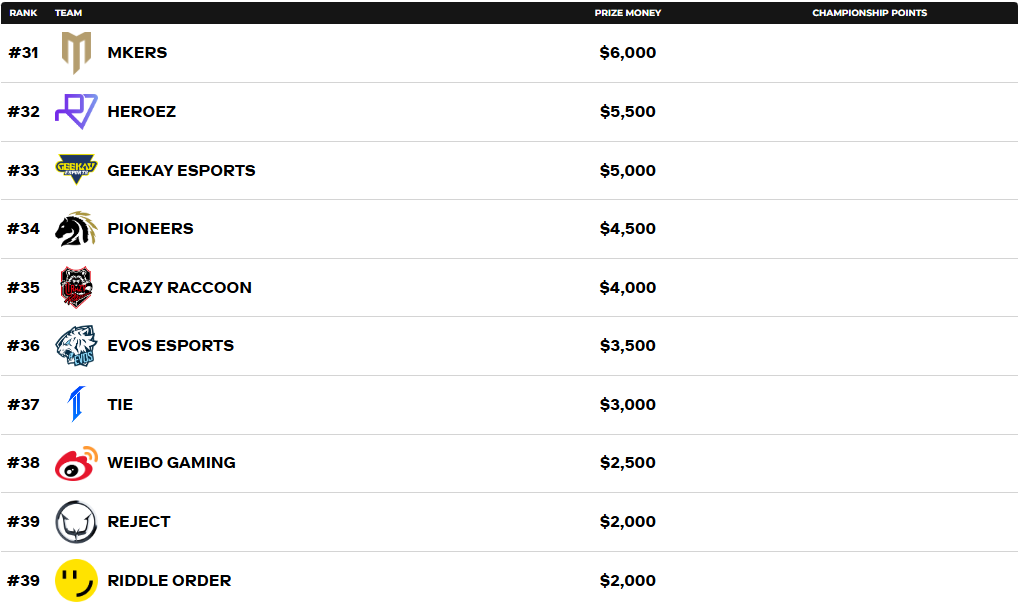The width and height of the screenshot is (1021, 608).
Task: Open the GEEKAY ESPORTS team link
Action: point(181,170)
